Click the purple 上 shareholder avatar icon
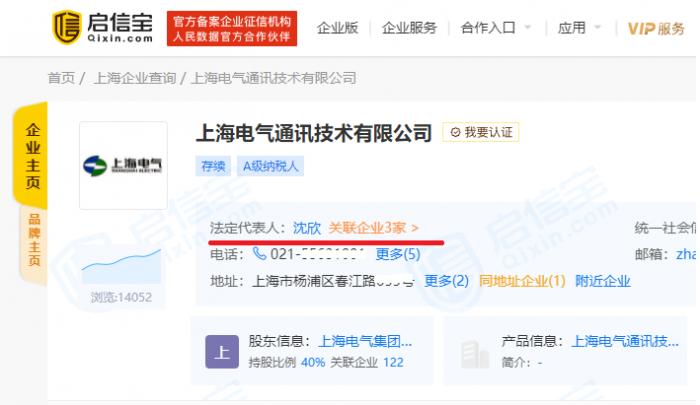Image resolution: width=700 pixels, height=405 pixels. [222, 352]
